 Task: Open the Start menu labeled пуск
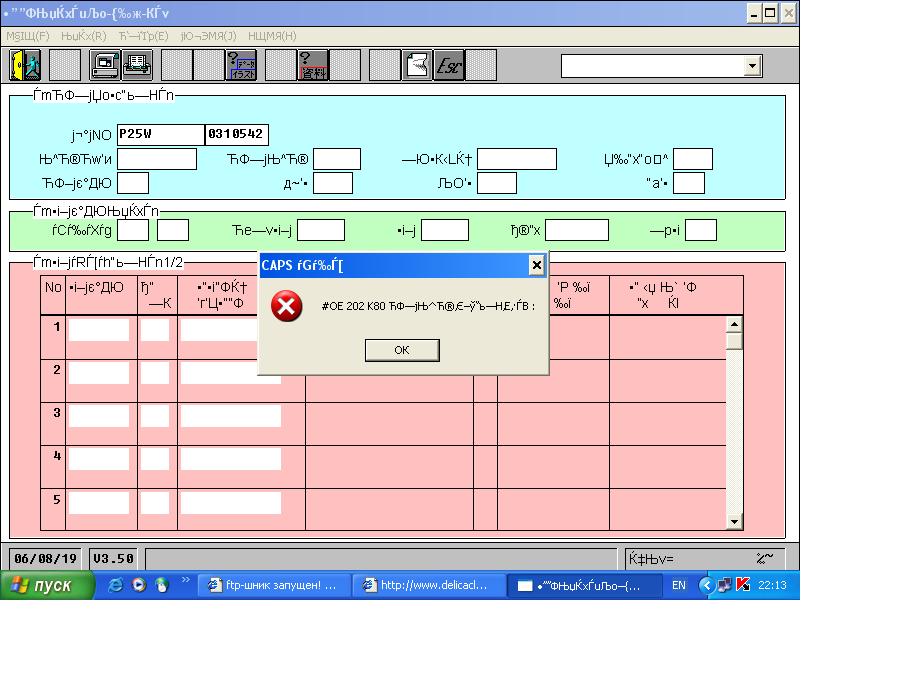(x=48, y=585)
